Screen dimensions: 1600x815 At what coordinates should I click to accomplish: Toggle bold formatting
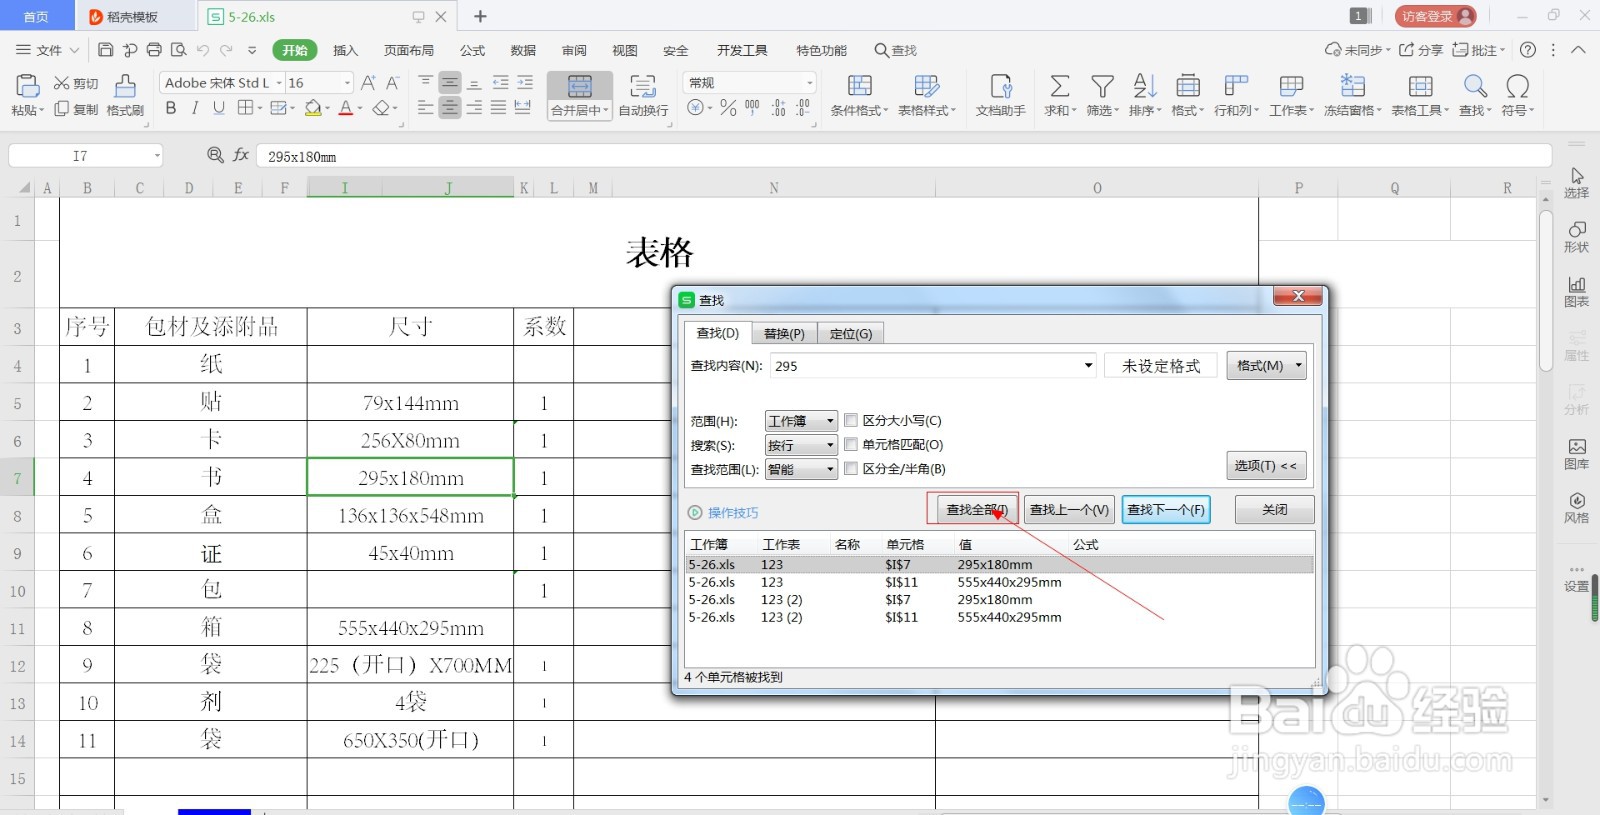171,108
